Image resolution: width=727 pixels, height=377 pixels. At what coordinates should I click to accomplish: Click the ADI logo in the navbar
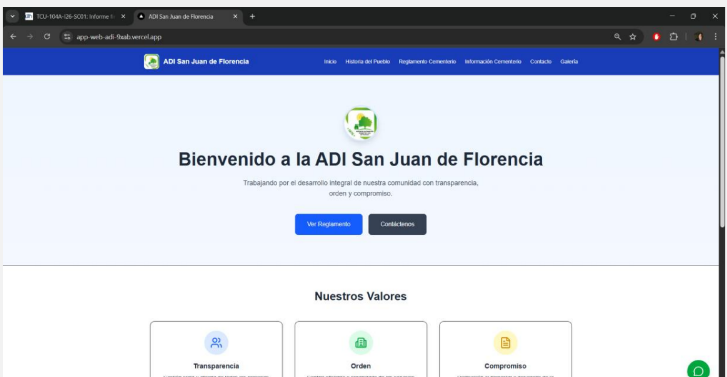click(x=152, y=61)
